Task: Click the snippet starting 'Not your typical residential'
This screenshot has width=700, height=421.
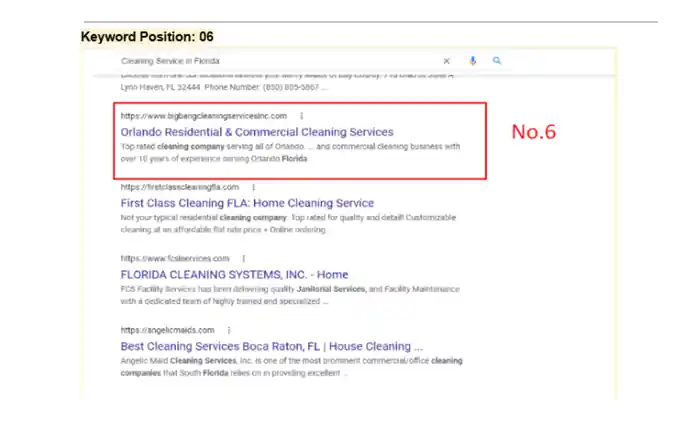Action: point(288,224)
